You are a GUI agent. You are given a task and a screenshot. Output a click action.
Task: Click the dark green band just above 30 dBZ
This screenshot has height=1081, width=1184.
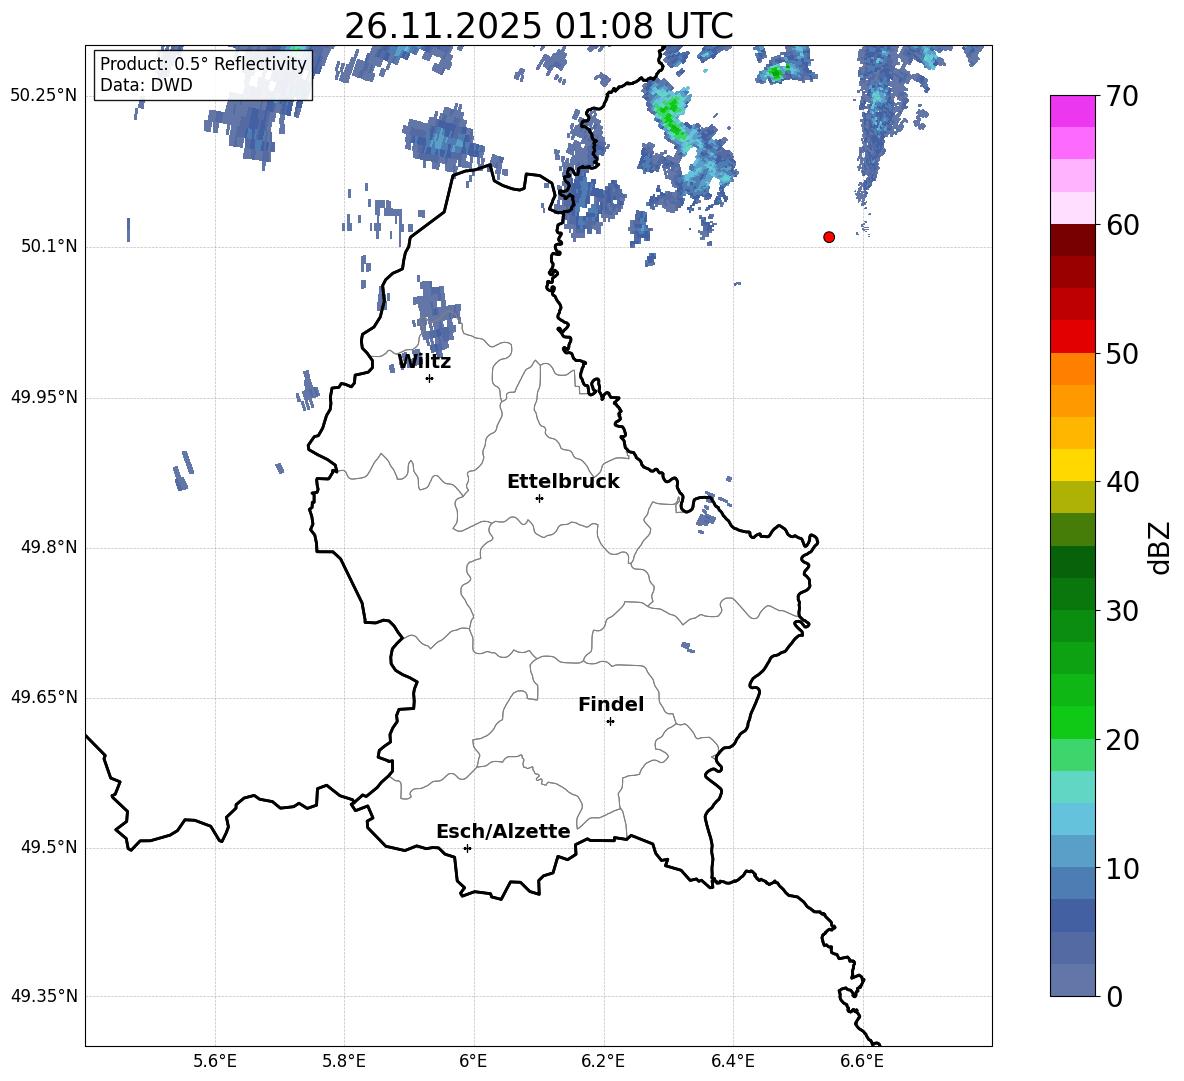pyautogui.click(x=1072, y=593)
